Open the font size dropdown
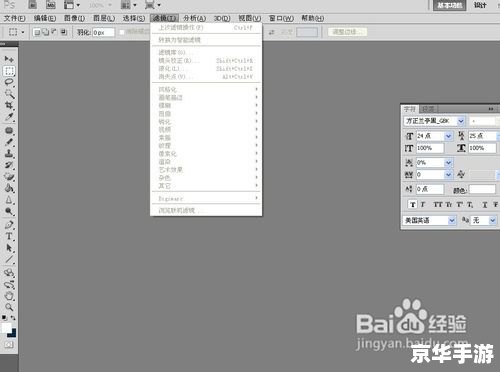 448,136
